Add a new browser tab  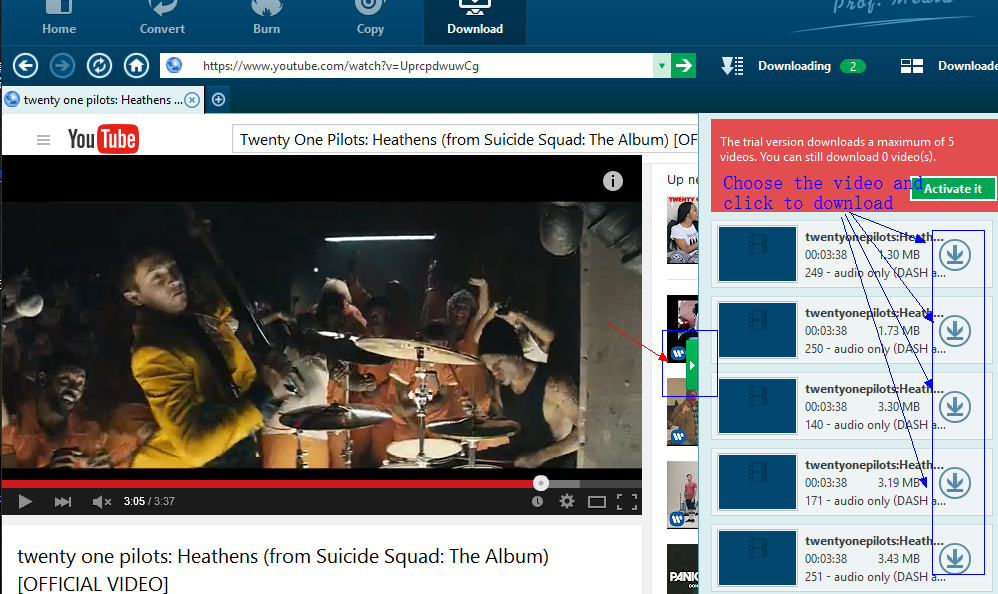pyautogui.click(x=218, y=100)
